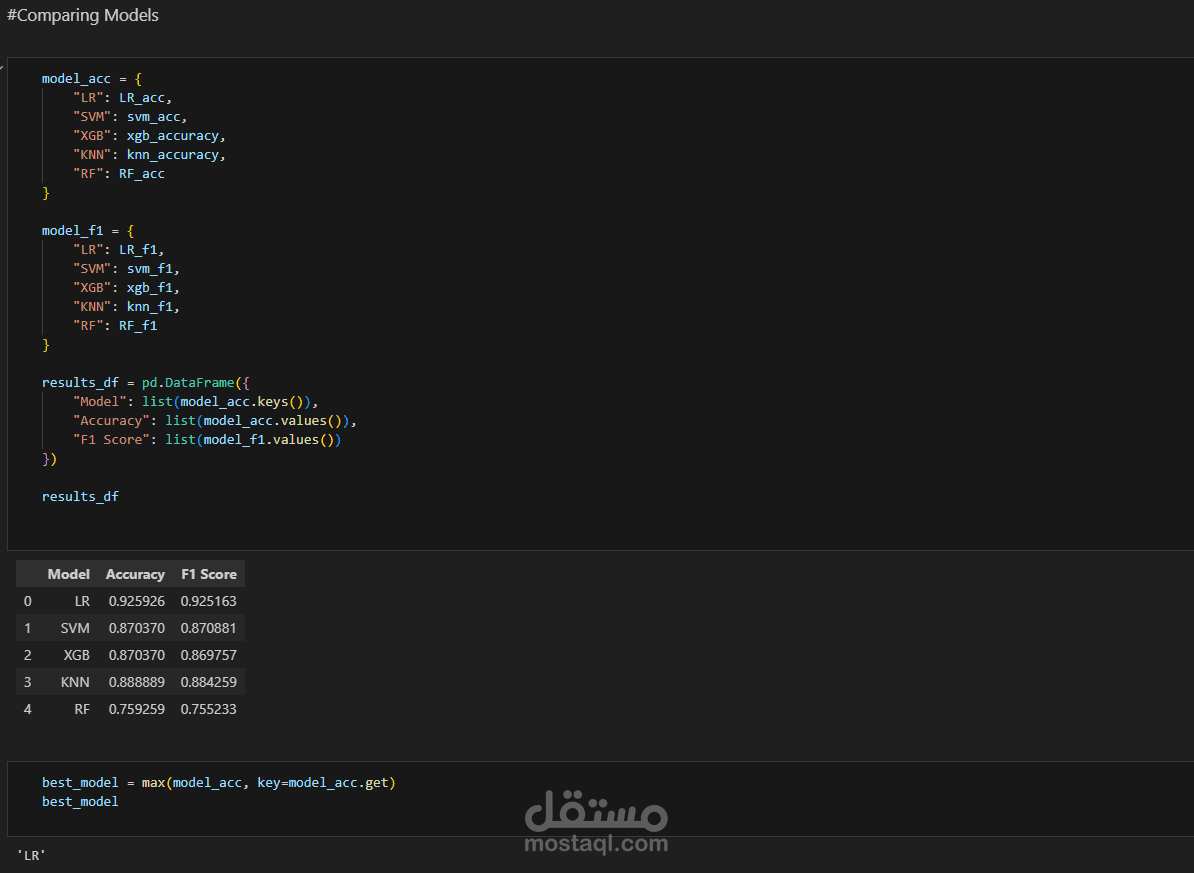Click F1 score value 0.884259

(209, 682)
